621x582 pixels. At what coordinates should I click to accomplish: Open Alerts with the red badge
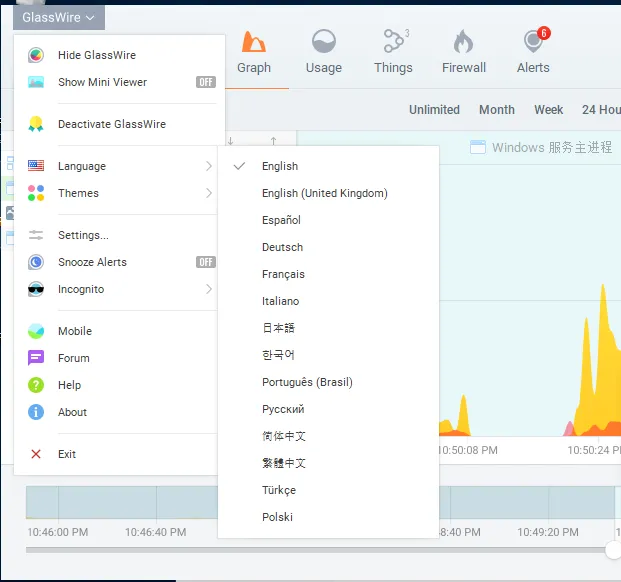533,42
